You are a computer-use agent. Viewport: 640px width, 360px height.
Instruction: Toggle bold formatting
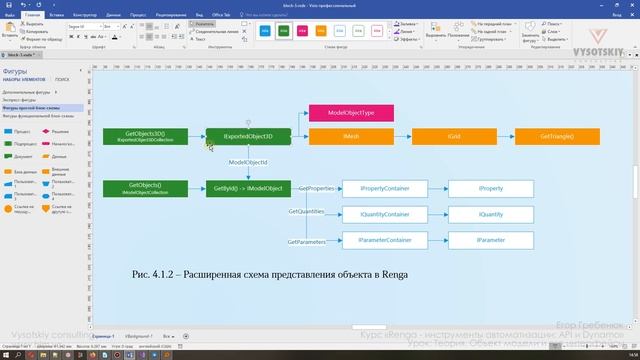coord(71,37)
